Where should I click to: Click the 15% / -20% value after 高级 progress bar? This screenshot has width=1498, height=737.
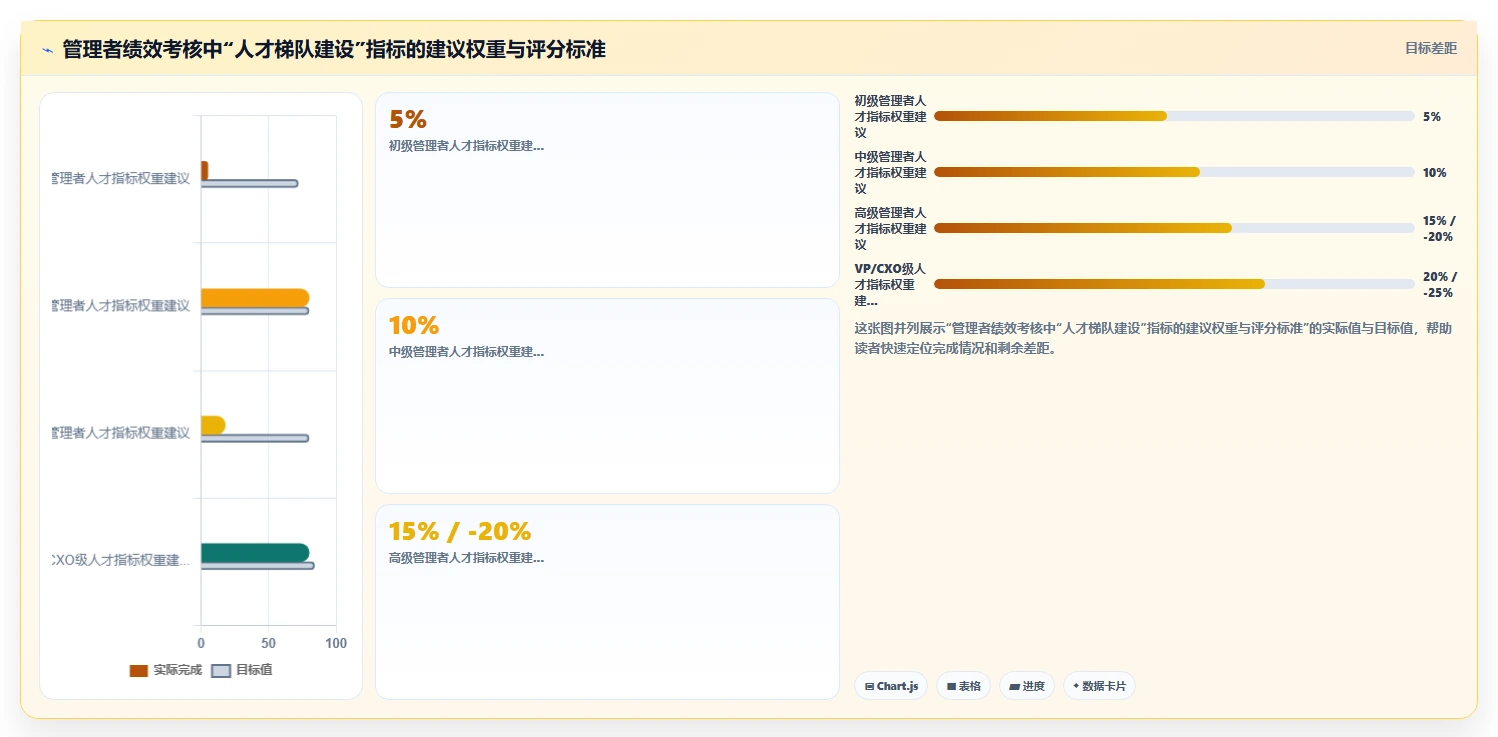click(1440, 229)
